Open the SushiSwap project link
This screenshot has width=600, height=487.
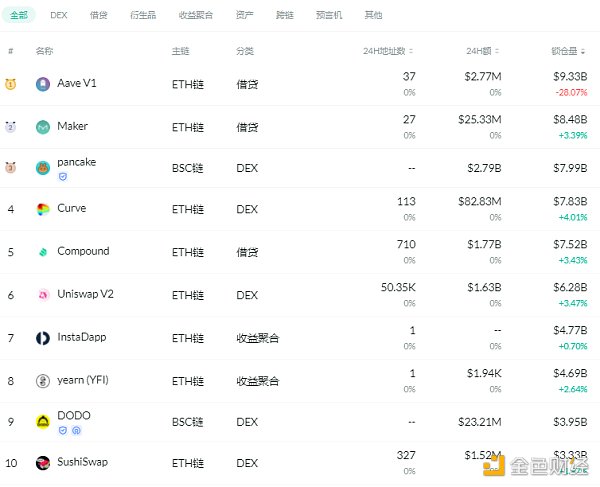tap(82, 462)
